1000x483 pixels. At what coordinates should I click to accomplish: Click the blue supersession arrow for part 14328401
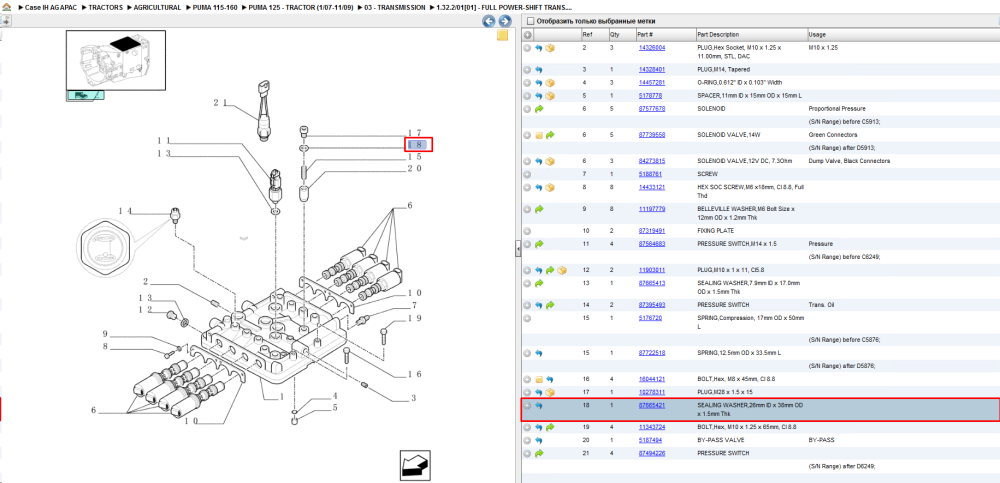click(x=538, y=70)
